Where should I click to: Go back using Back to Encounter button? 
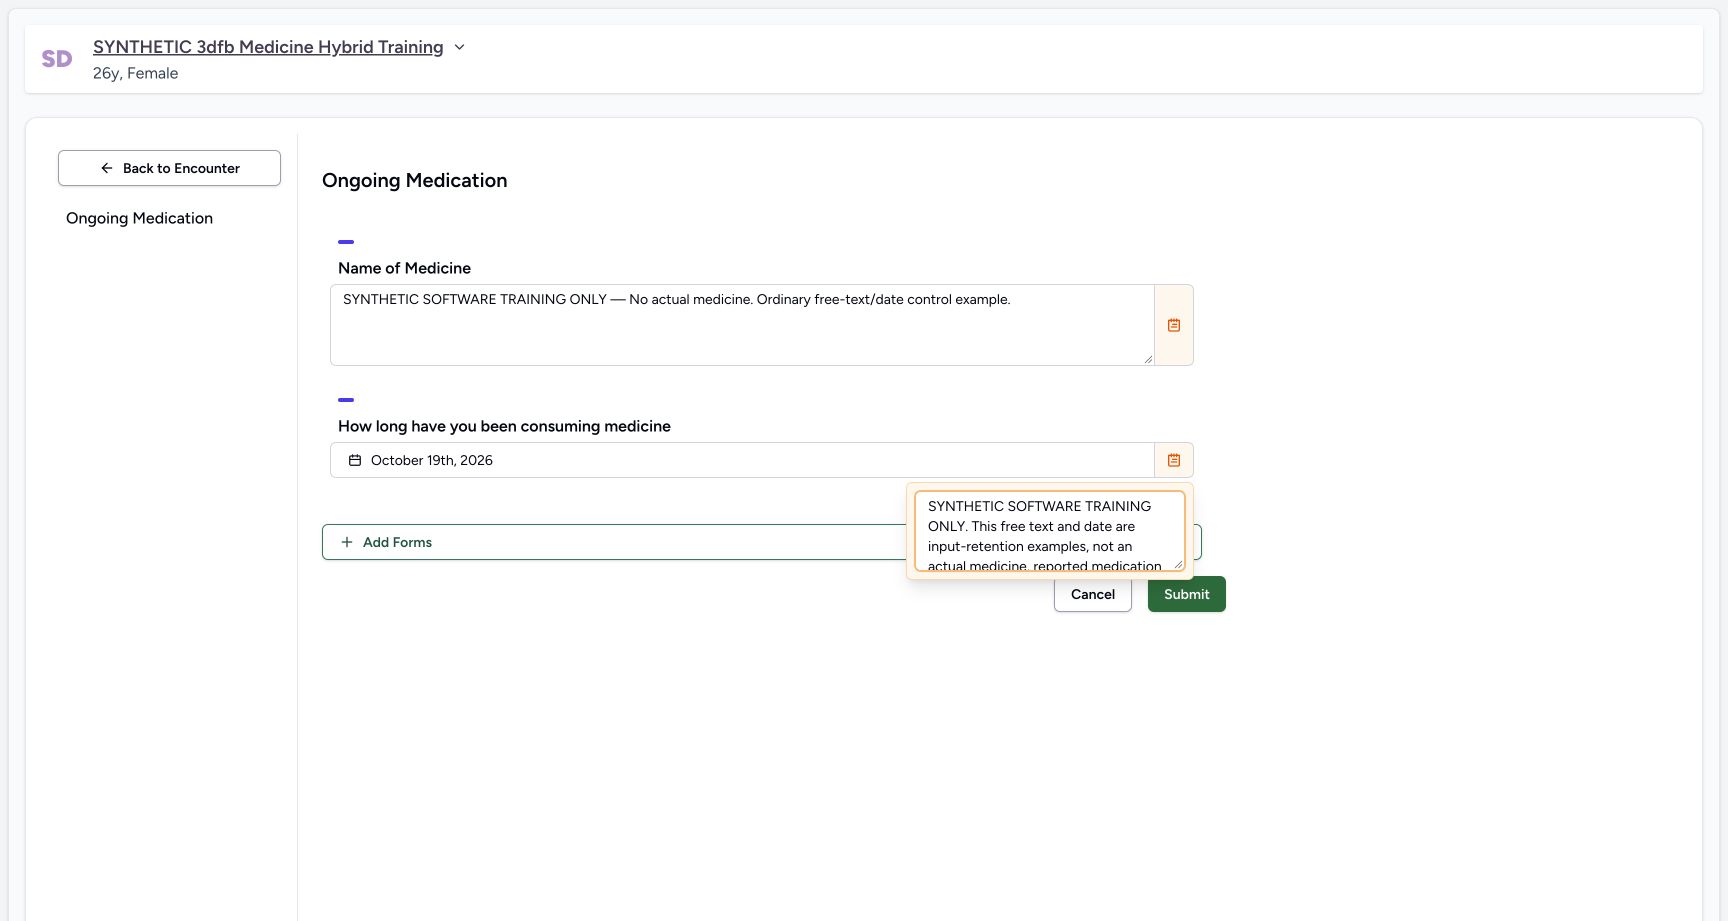pos(169,168)
